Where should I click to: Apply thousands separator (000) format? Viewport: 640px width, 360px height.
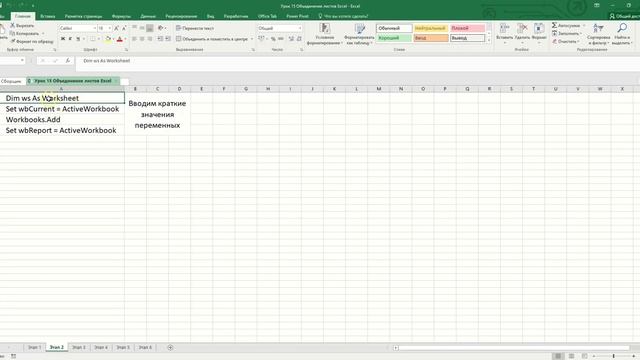[x=281, y=39]
